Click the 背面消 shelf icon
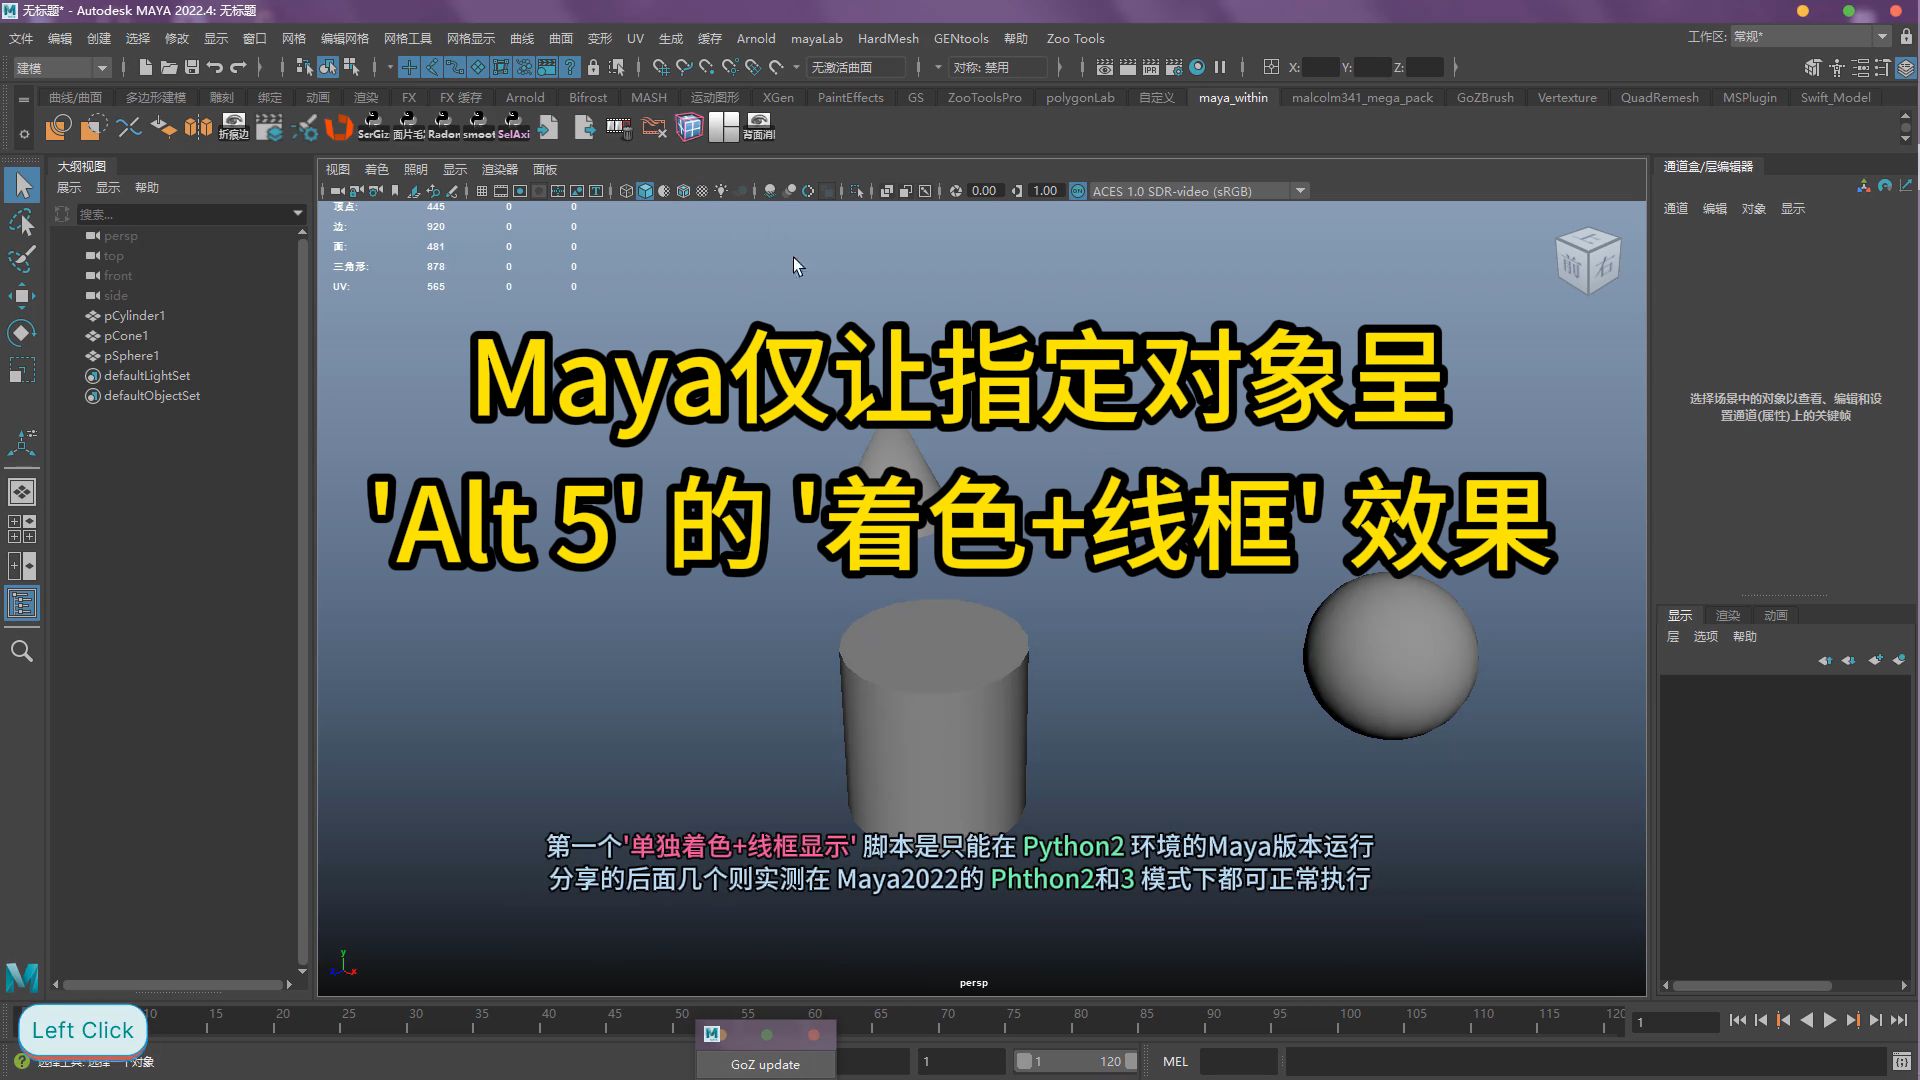Screen dimensions: 1920x1080 (x=759, y=126)
